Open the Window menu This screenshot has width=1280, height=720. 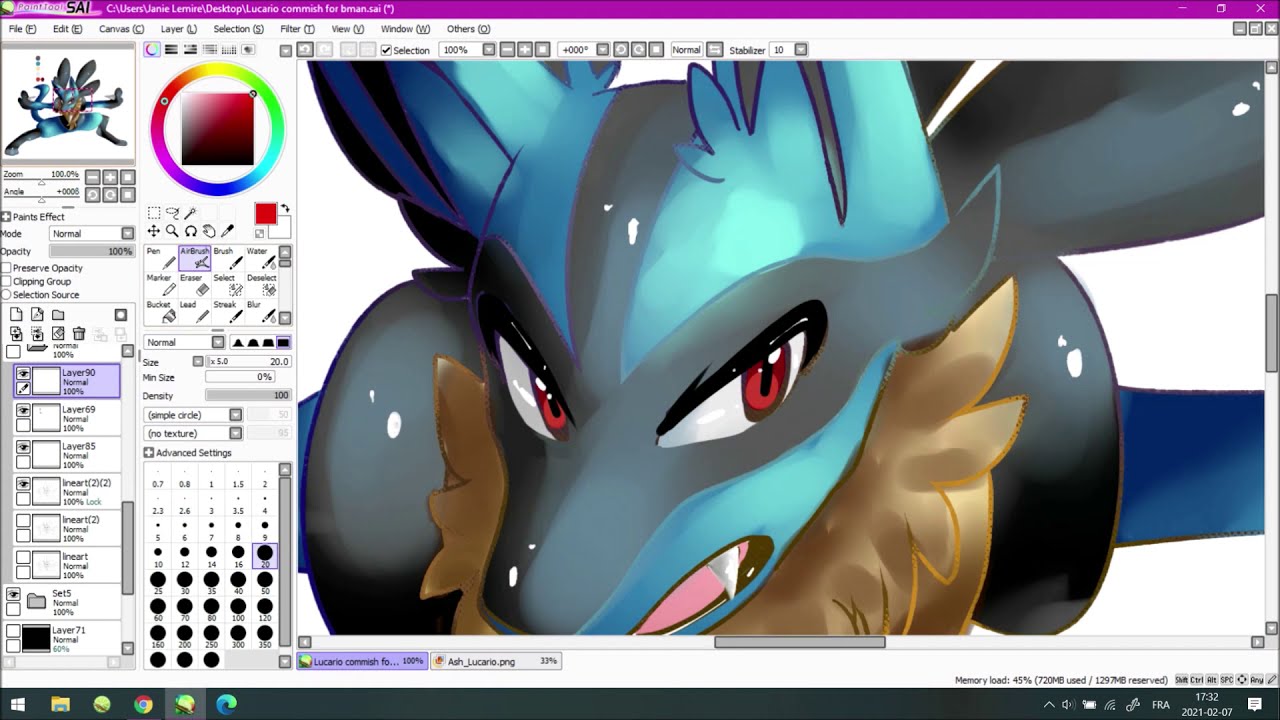tap(405, 29)
